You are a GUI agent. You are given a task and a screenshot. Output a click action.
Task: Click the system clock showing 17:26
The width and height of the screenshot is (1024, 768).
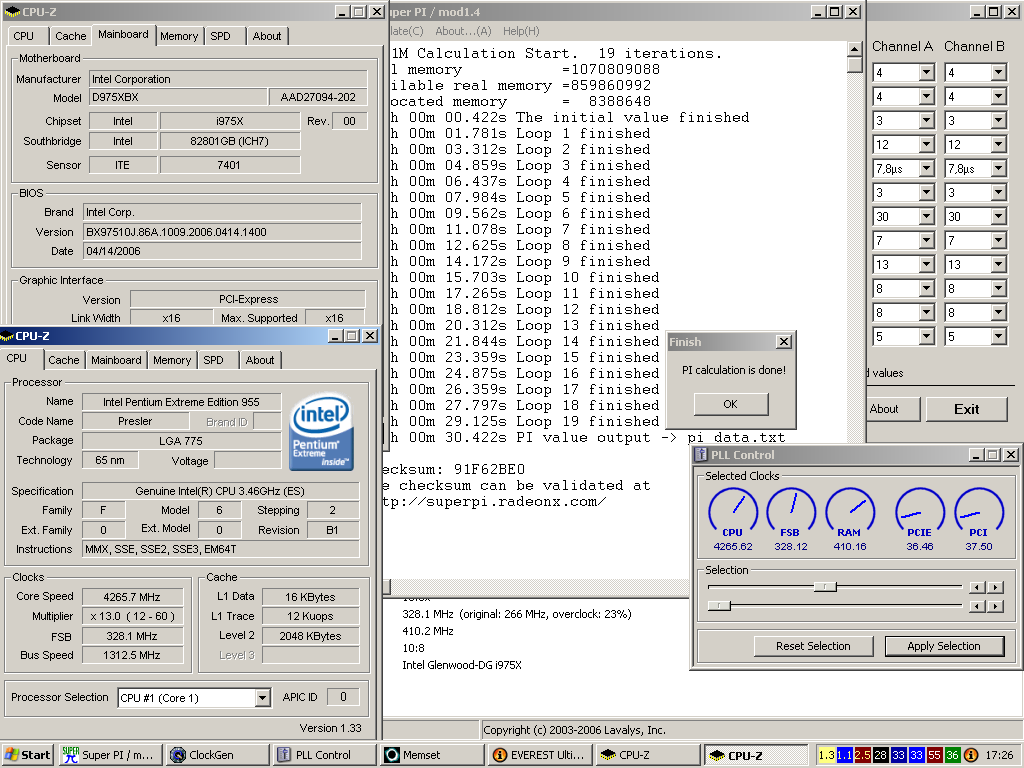click(x=999, y=755)
